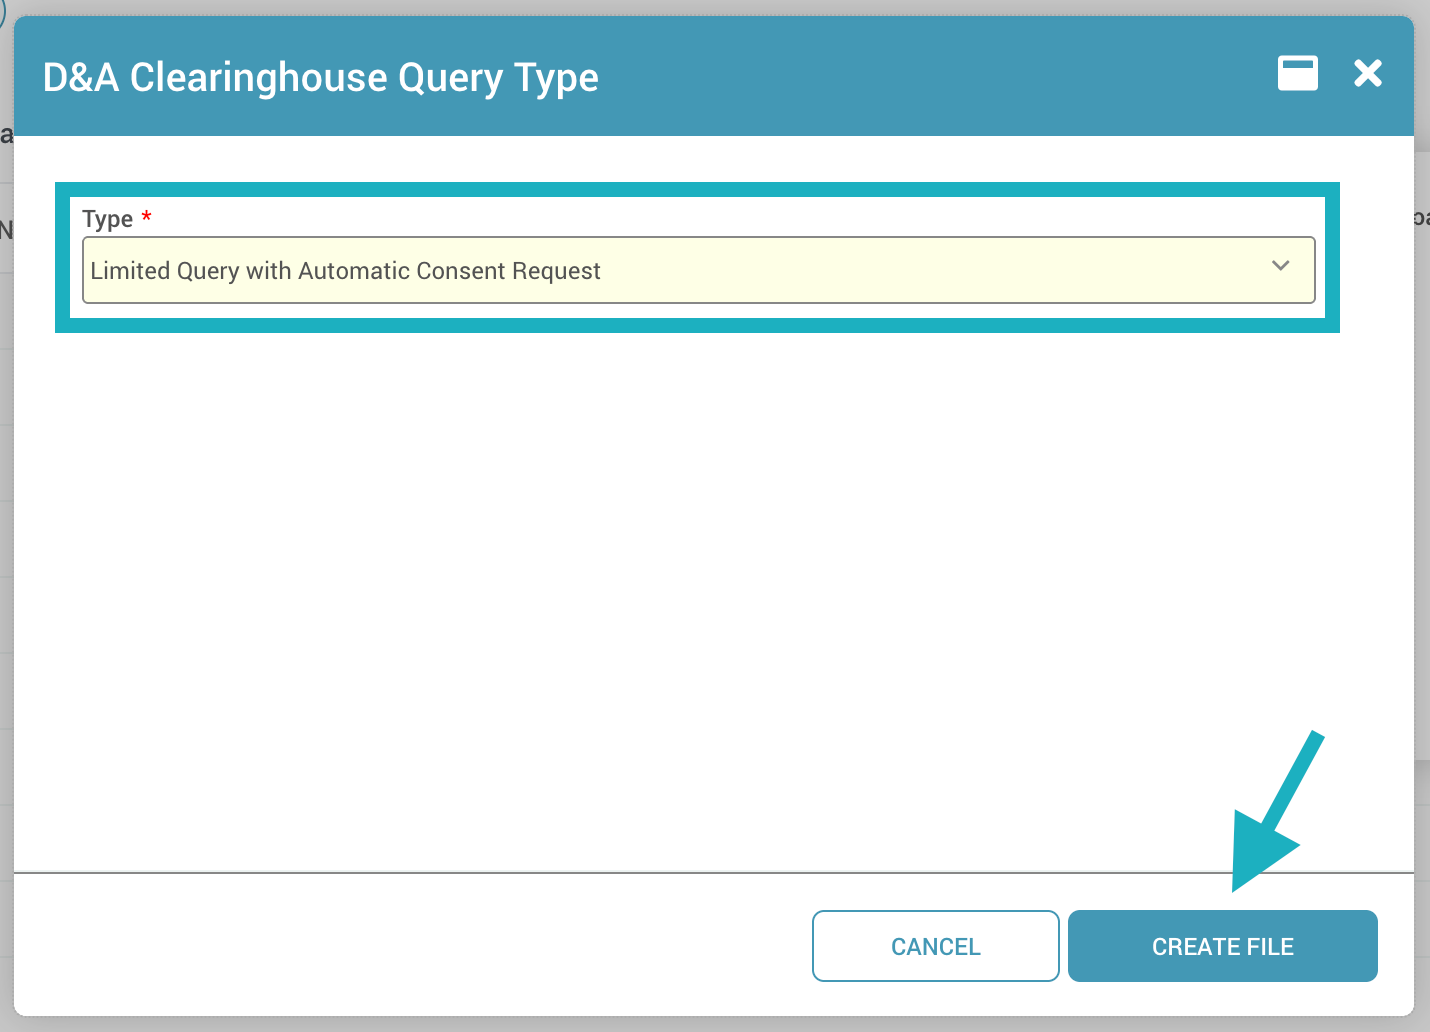
Task: Open the Limited Query with Automatic Consent combo box
Action: pos(698,270)
